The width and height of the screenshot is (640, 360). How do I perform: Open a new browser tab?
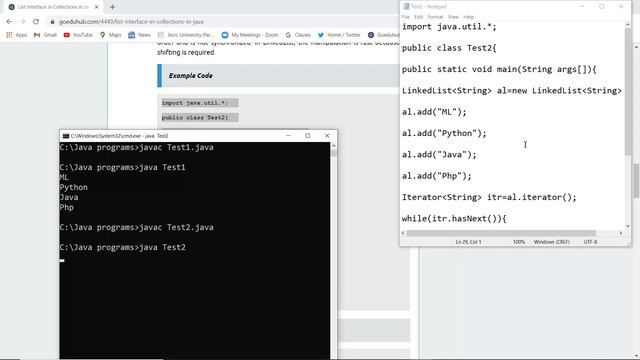click(x=112, y=7)
